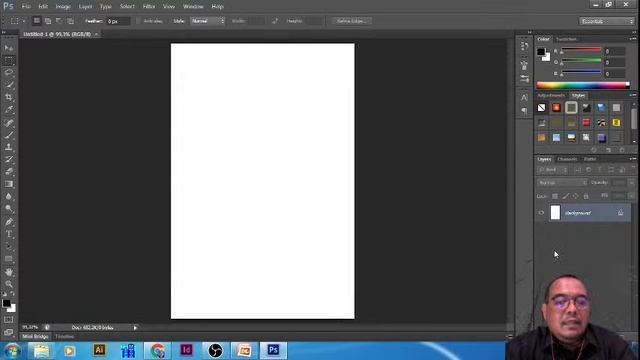This screenshot has width=640, height=360.
Task: Open the Style dropdown in options bar
Action: click(x=208, y=21)
